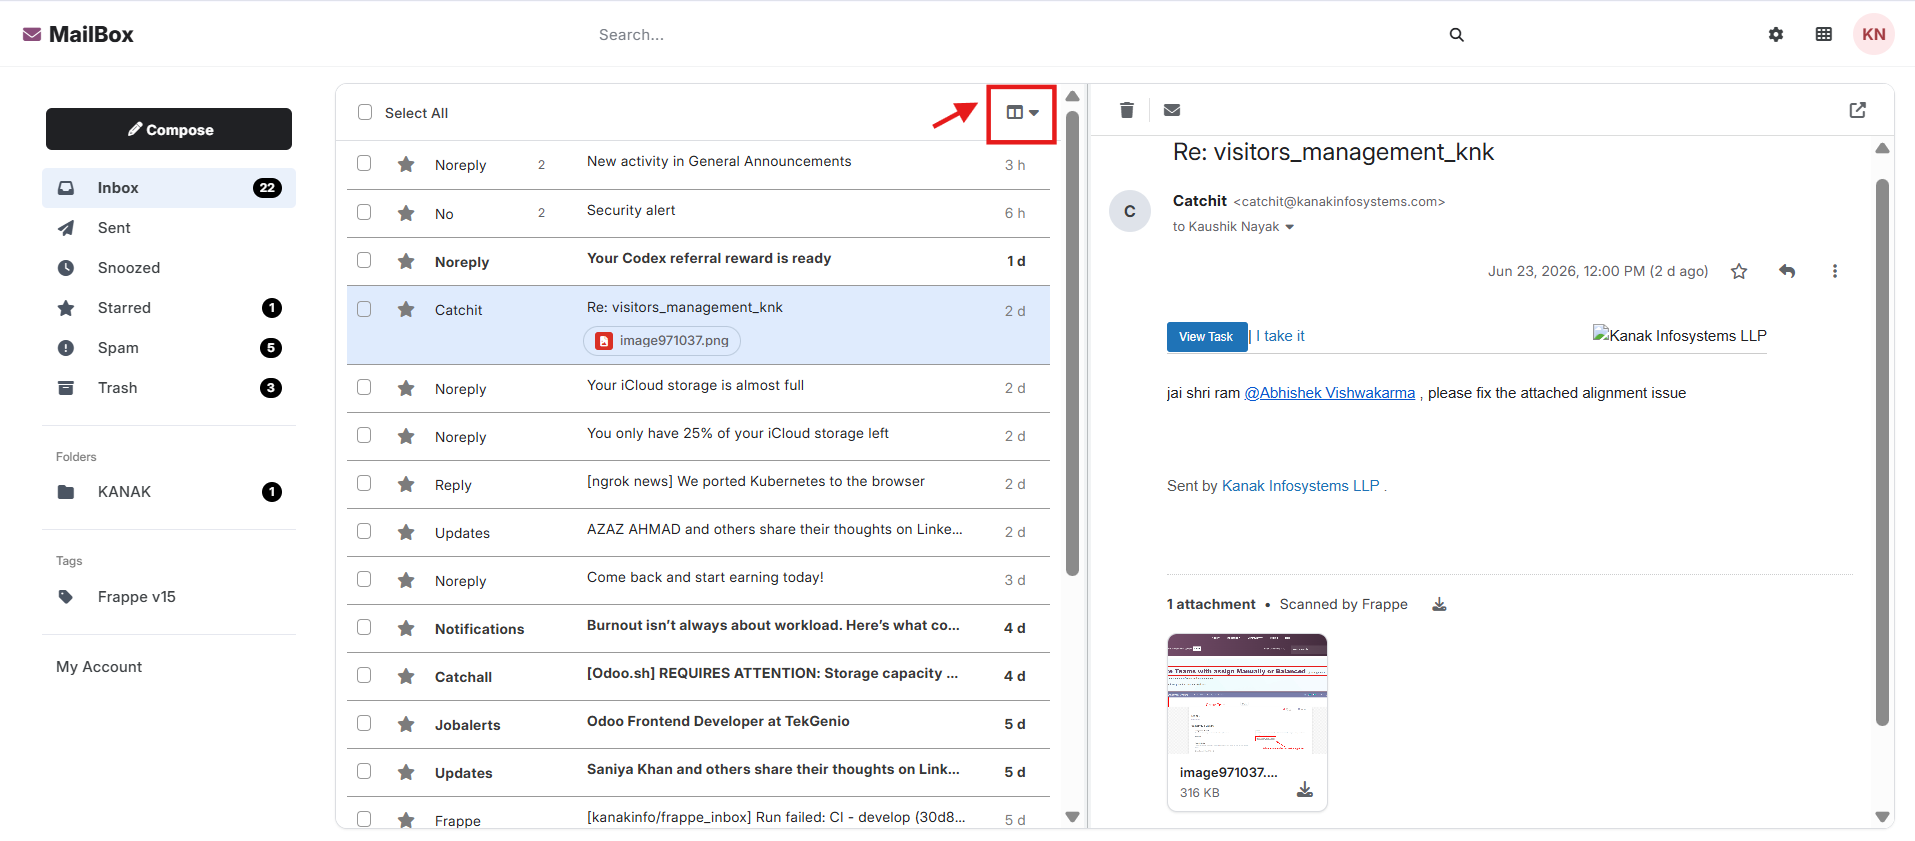1915x841 pixels.
Task: Open My Account
Action: coord(99,667)
